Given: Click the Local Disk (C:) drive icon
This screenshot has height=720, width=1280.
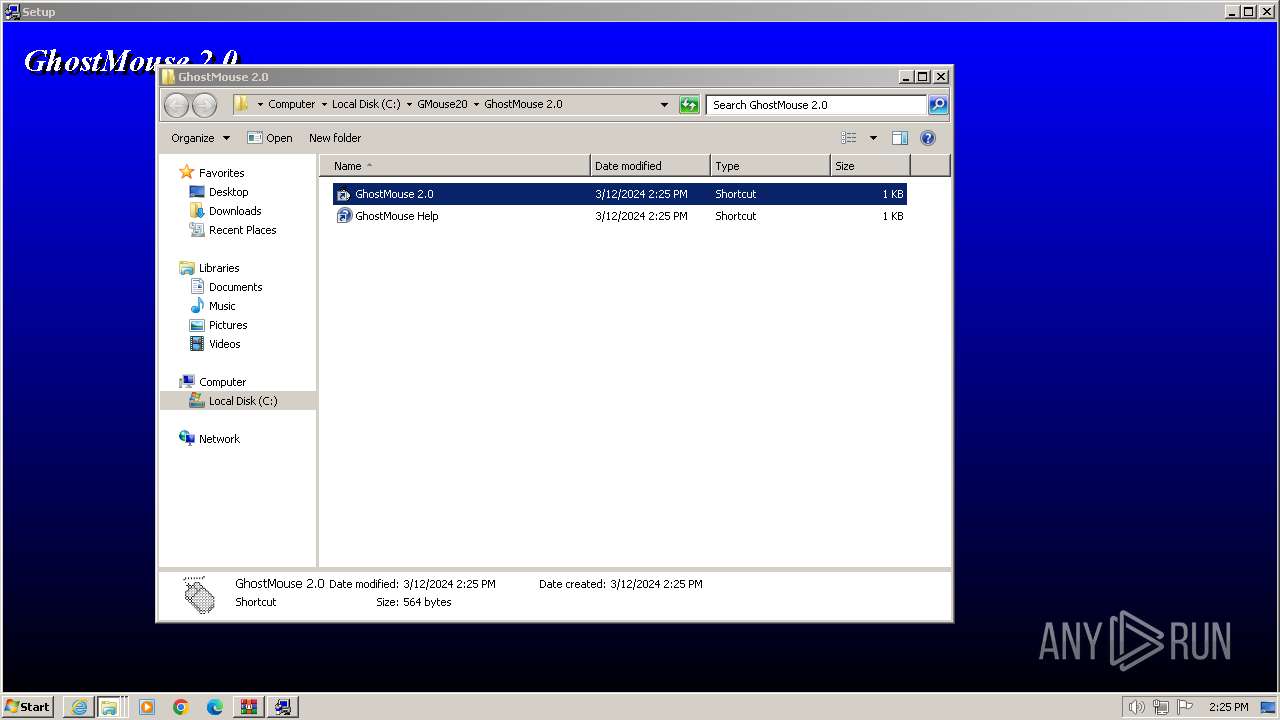Looking at the screenshot, I should [197, 401].
